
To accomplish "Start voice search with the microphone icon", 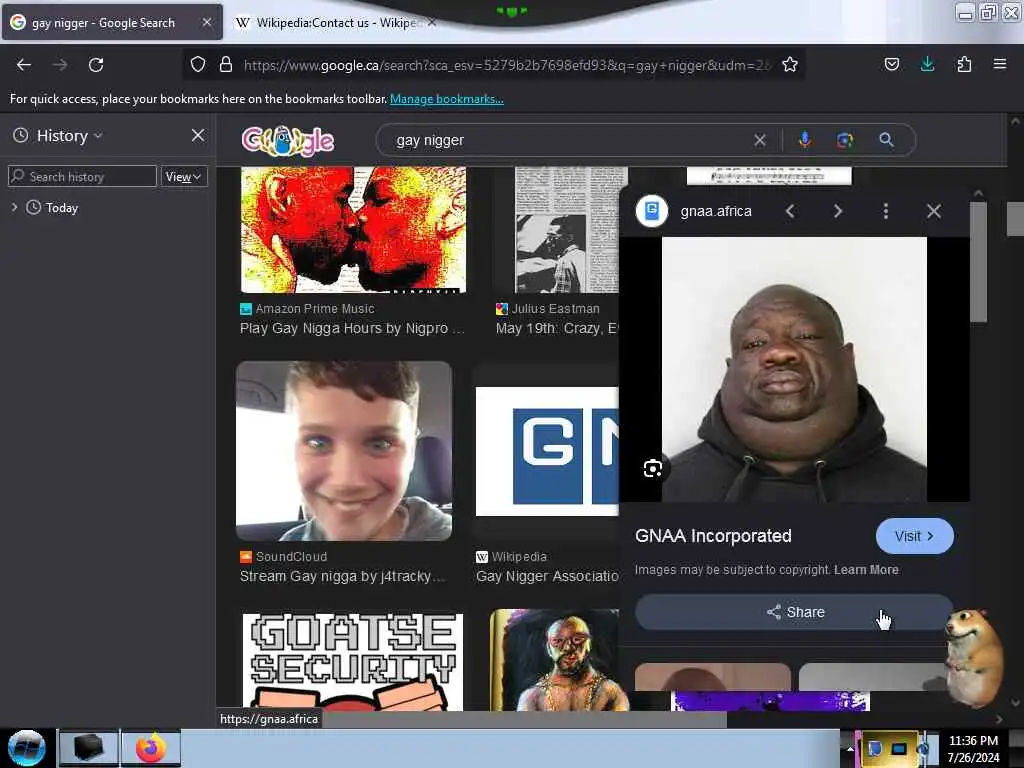I will (805, 140).
